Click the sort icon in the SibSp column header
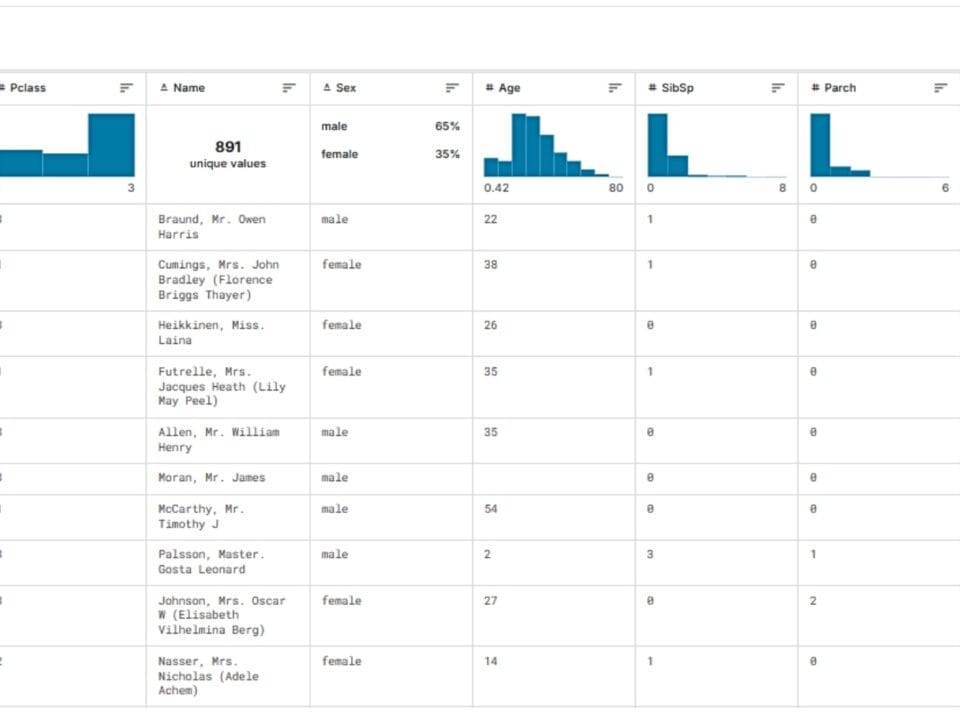Viewport: 960px width, 720px height. pos(778,88)
